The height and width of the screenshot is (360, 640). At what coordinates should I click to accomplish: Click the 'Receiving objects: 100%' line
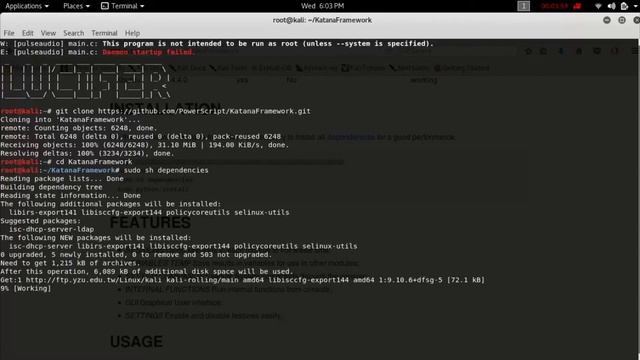(144, 145)
